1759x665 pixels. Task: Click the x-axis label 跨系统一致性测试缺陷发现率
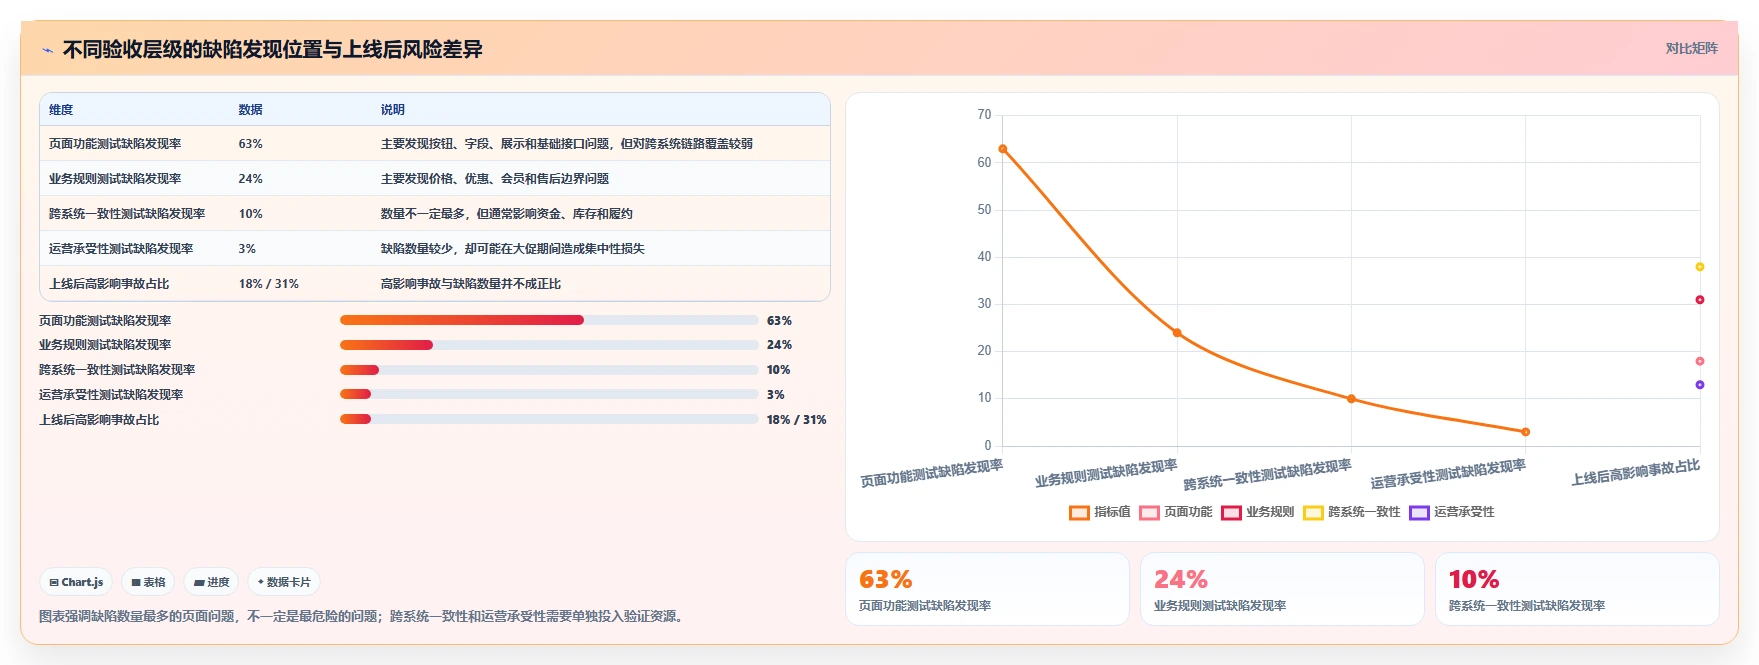(x=1267, y=474)
